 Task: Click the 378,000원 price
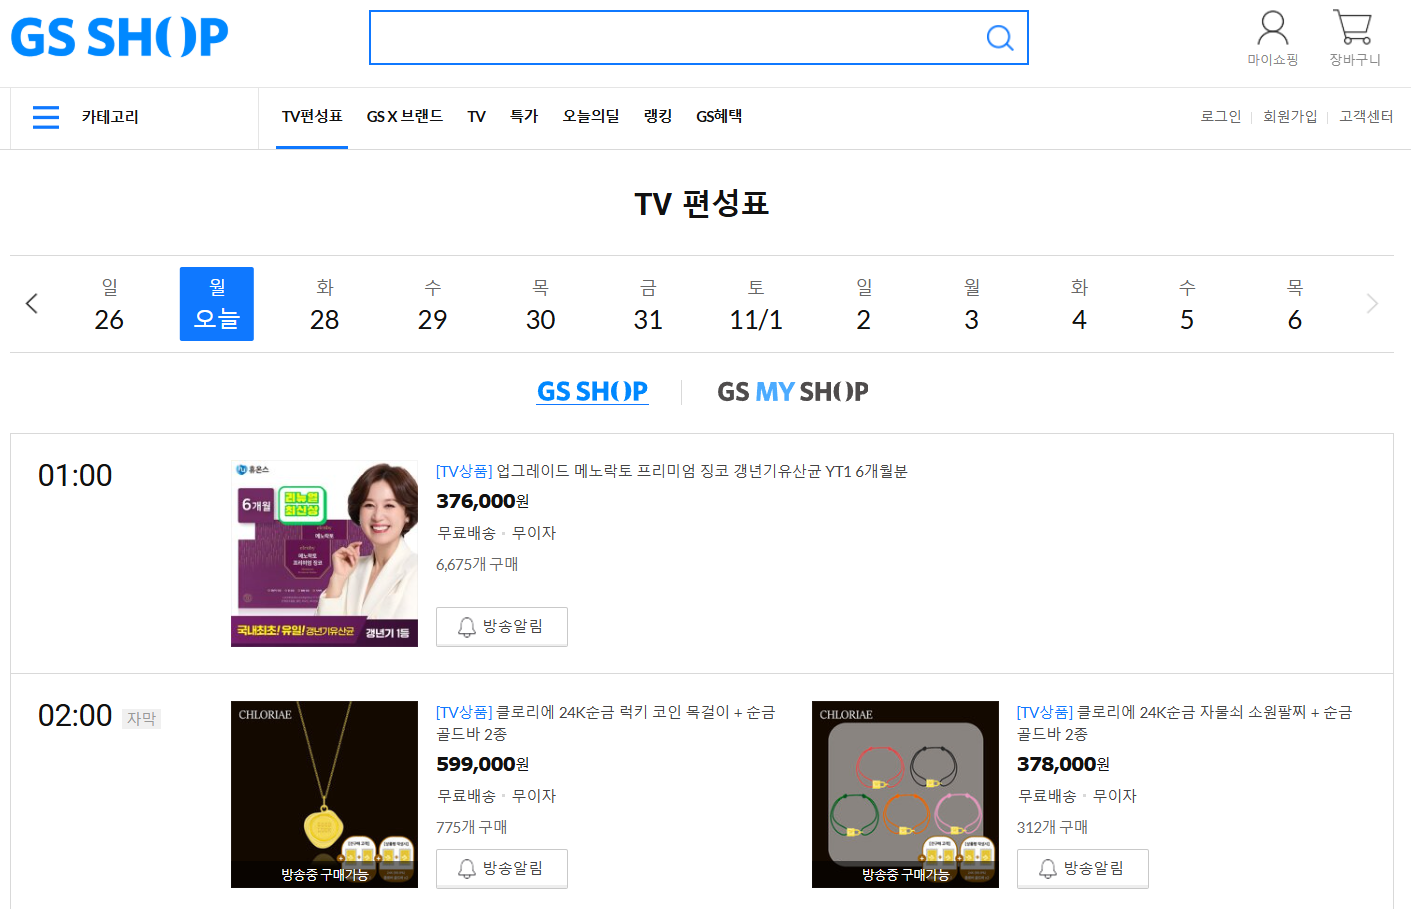pos(1064,764)
